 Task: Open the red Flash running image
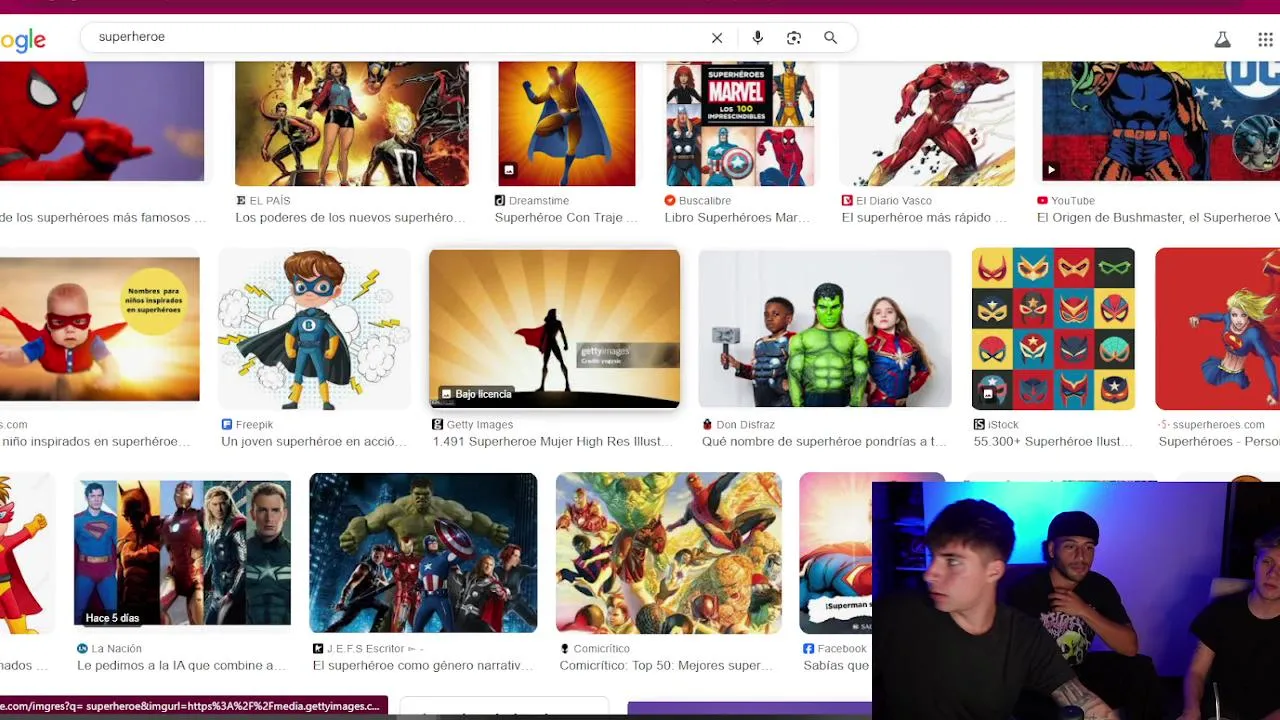927,123
